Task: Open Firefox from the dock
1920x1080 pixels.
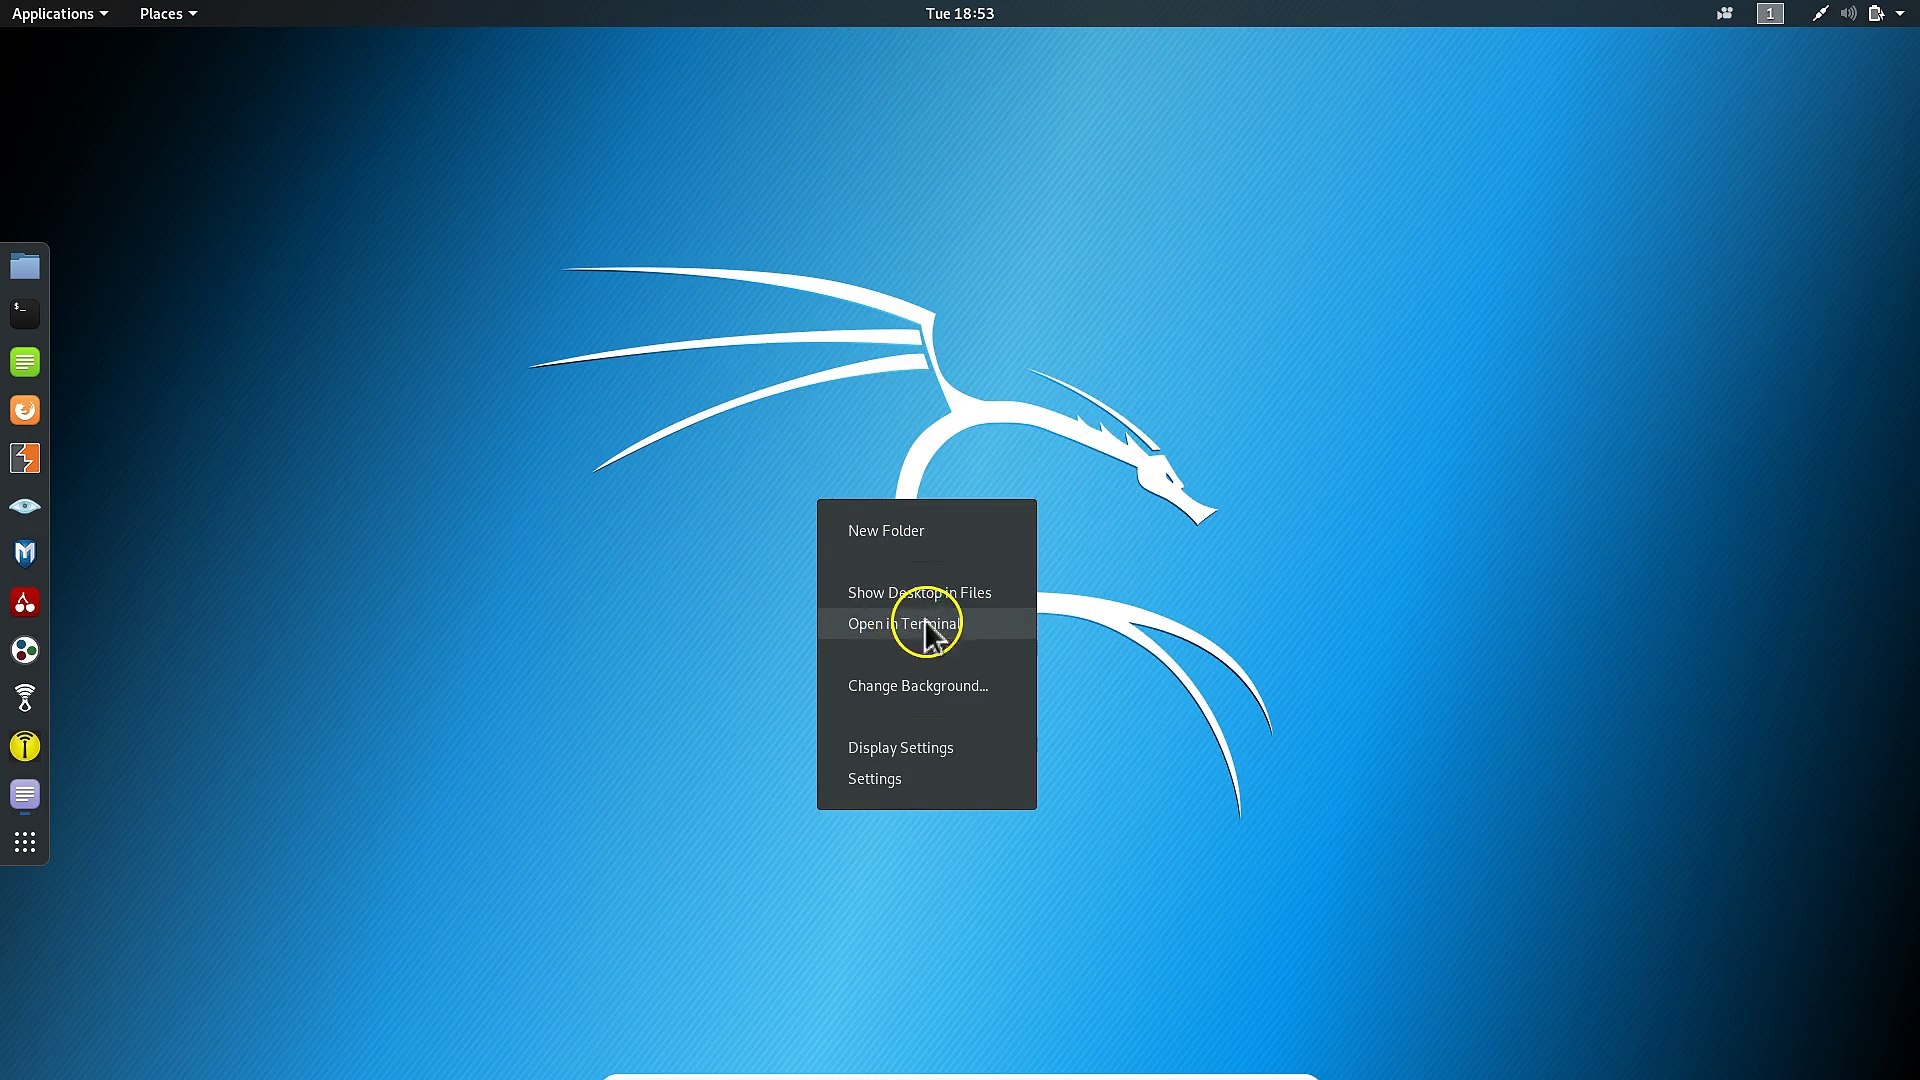Action: [x=24, y=410]
